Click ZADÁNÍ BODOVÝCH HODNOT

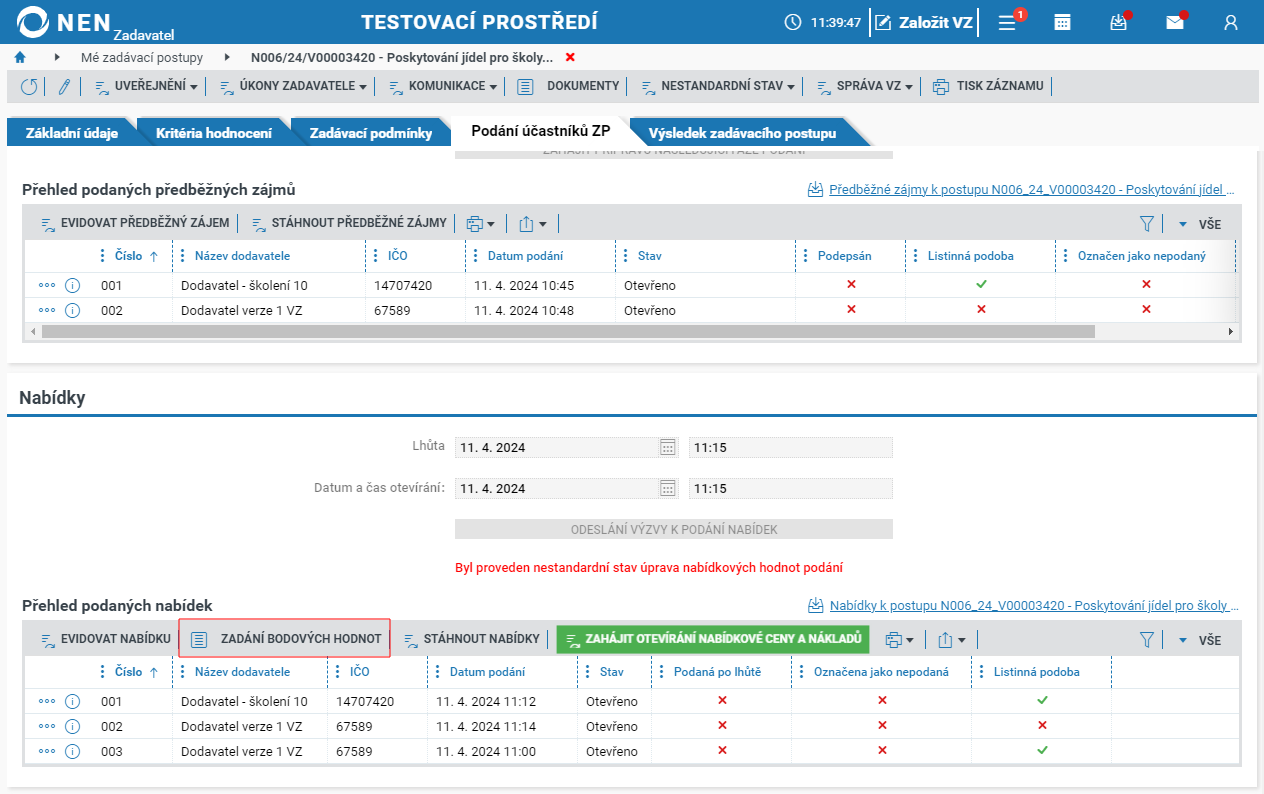(x=286, y=639)
